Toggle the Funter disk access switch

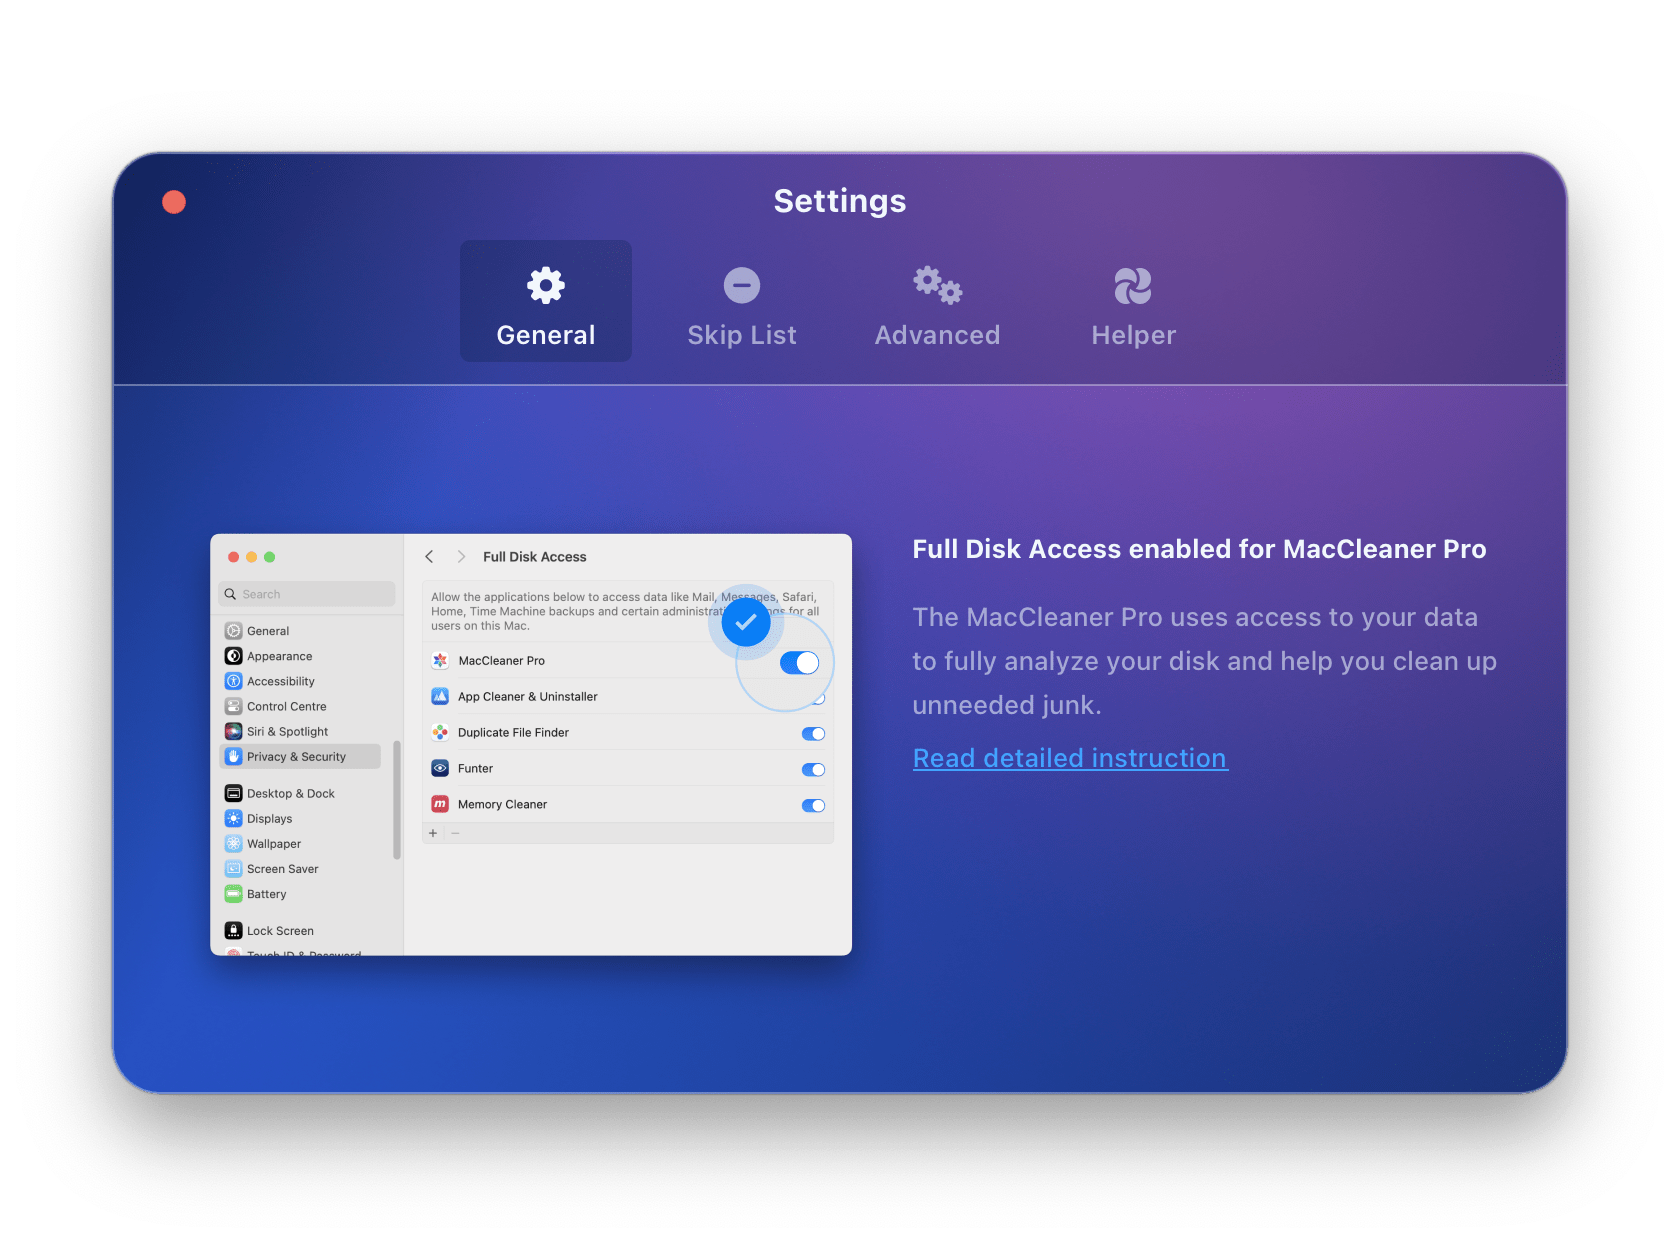[813, 770]
